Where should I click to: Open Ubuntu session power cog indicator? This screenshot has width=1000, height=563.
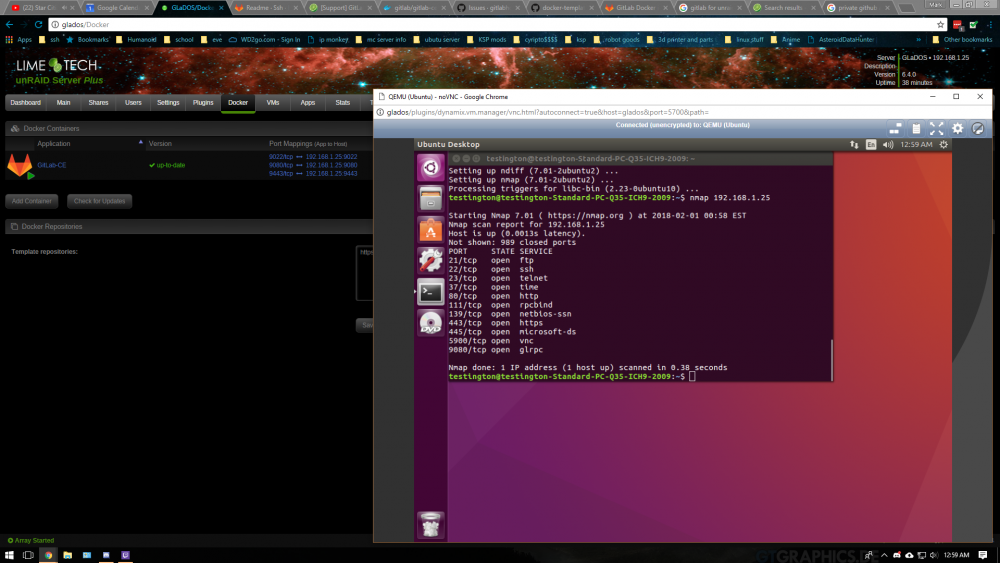point(944,145)
